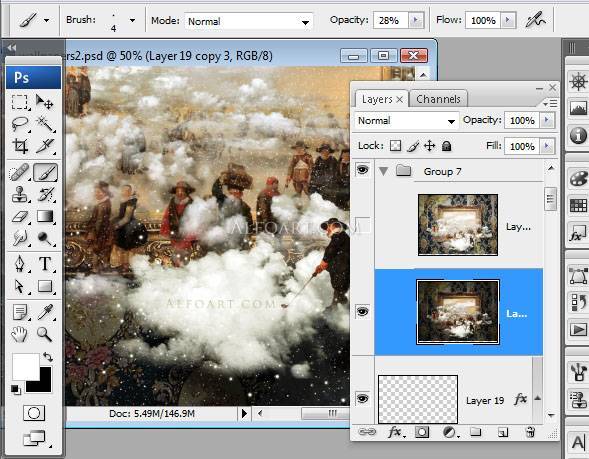
Task: Select the Pen tool
Action: tap(20, 264)
